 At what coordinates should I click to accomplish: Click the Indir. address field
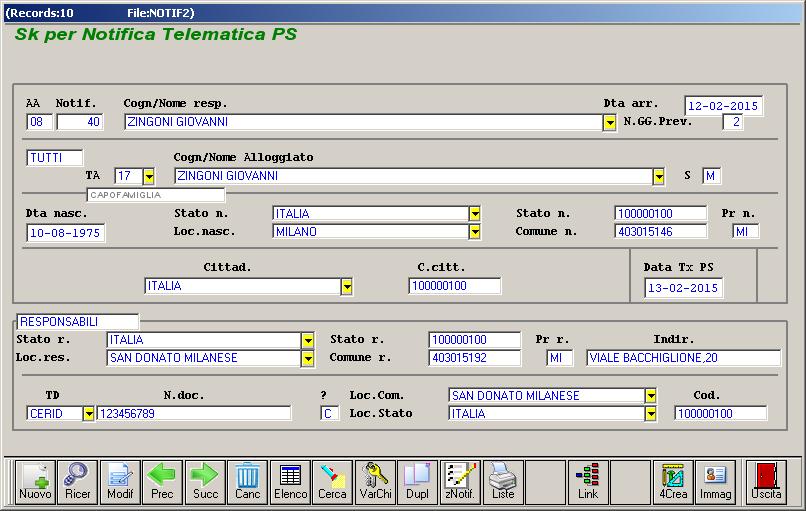[x=683, y=358]
